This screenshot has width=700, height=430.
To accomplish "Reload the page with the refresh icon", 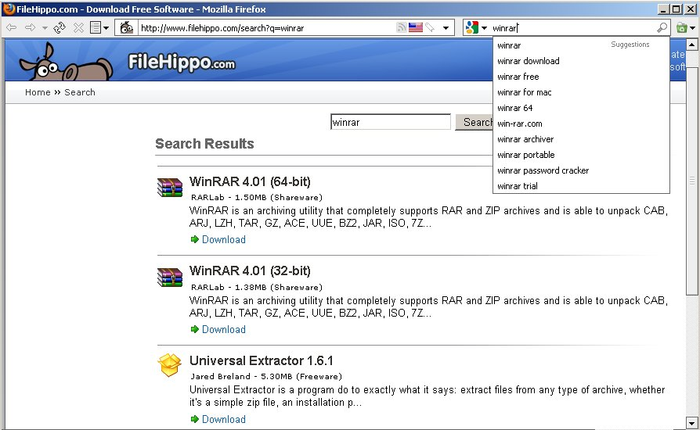I will [59, 28].
